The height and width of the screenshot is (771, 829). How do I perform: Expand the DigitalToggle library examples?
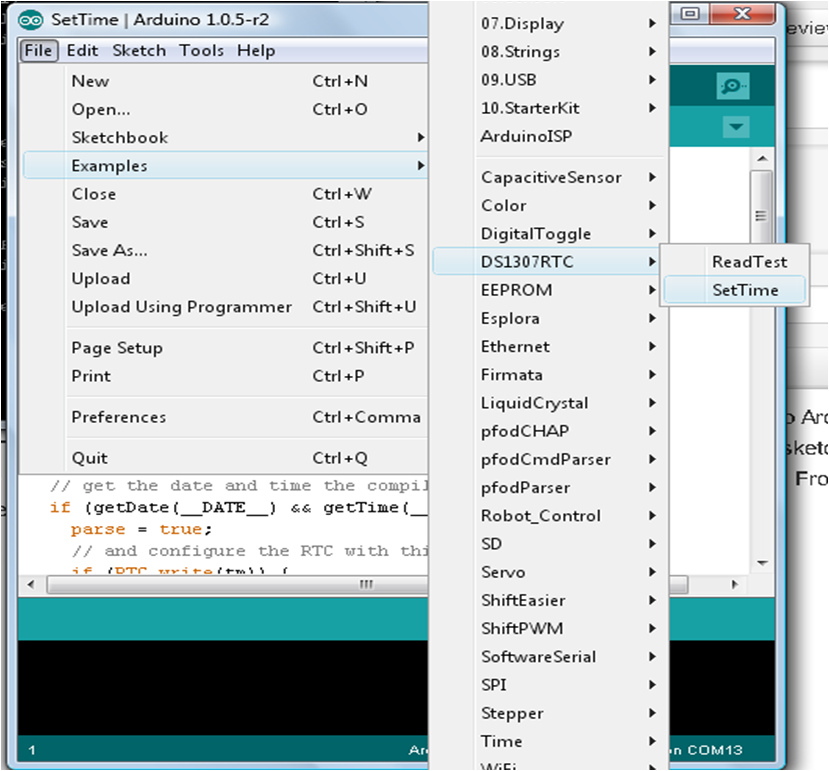pyautogui.click(x=548, y=234)
